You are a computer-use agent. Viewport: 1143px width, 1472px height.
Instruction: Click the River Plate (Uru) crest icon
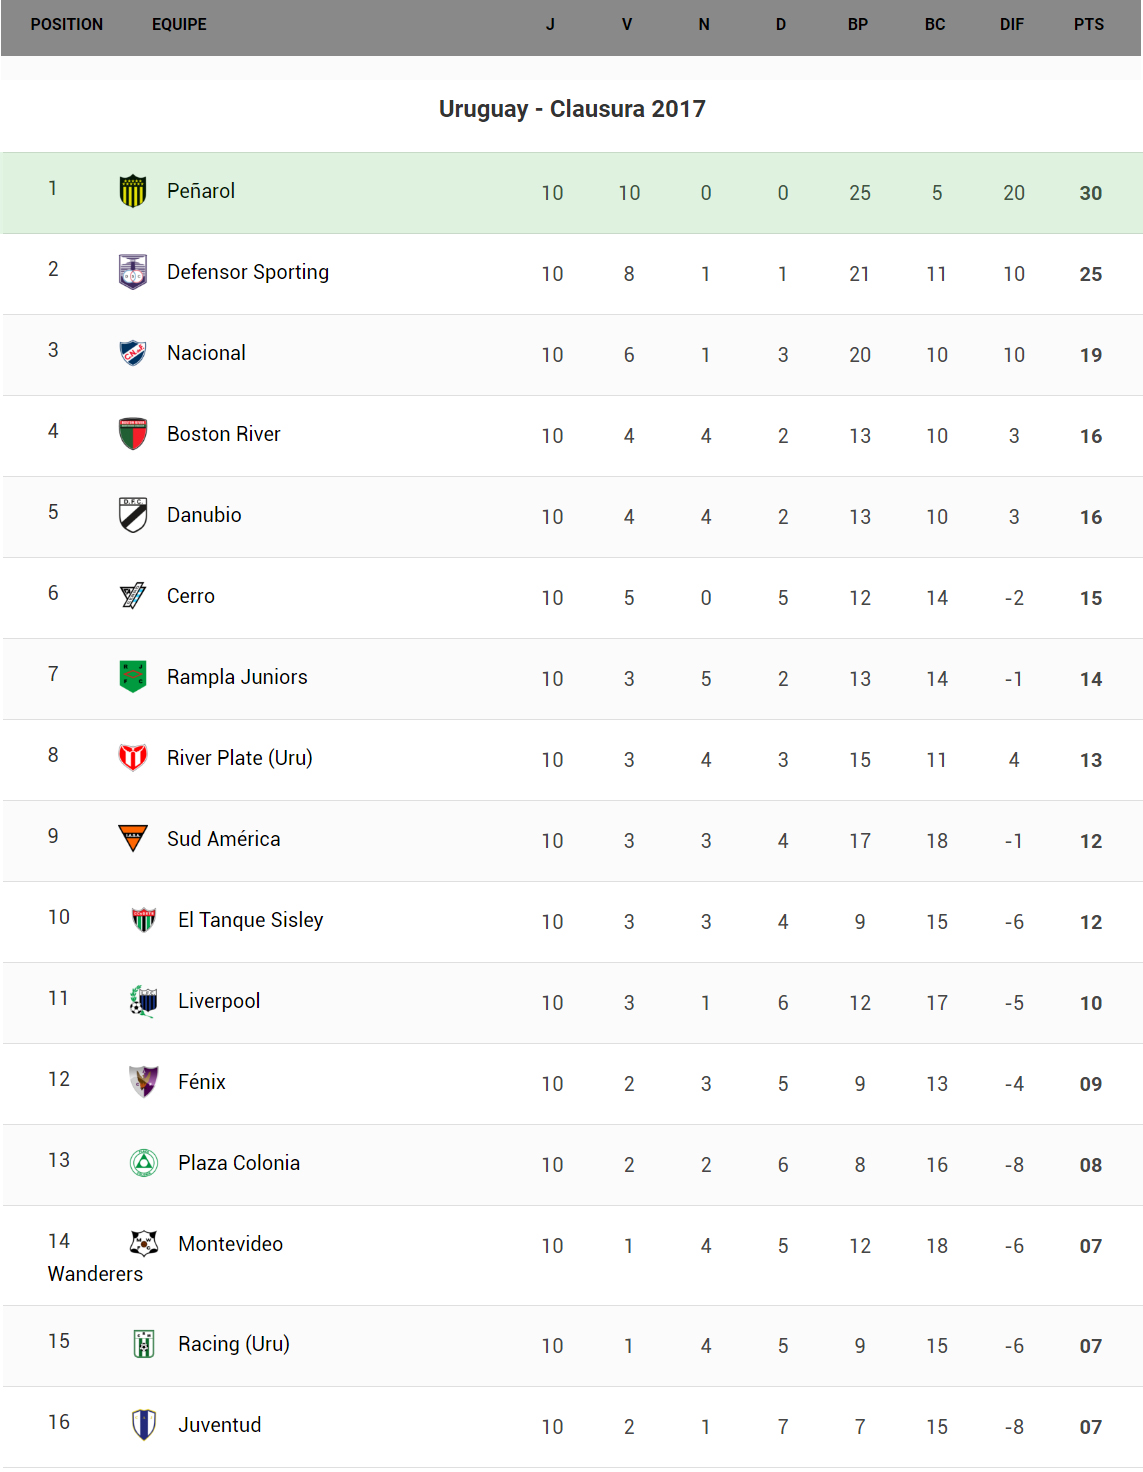(x=133, y=758)
